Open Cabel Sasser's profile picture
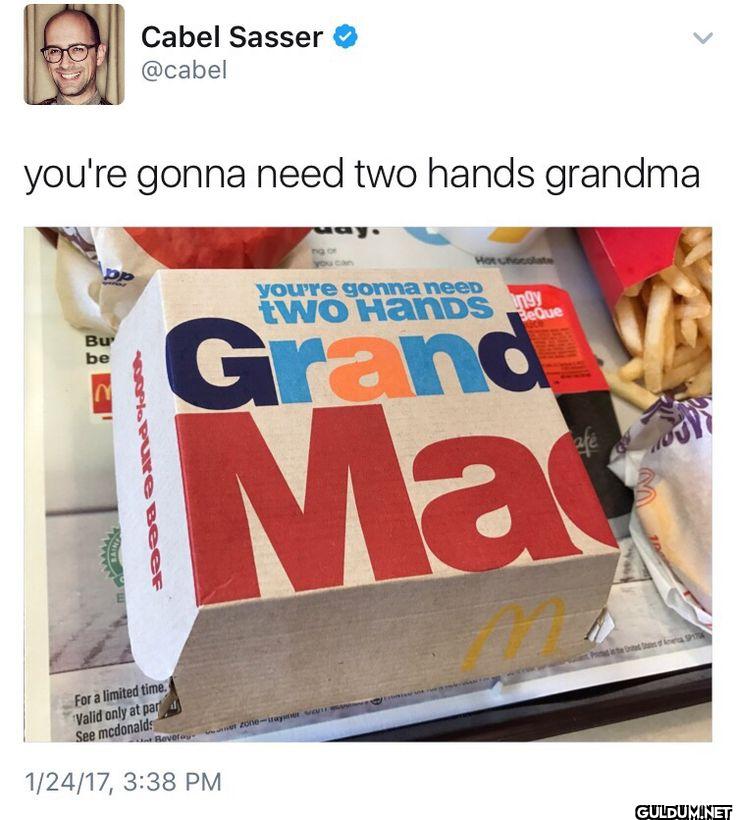Screen dimensions: 736x820 [74, 54]
